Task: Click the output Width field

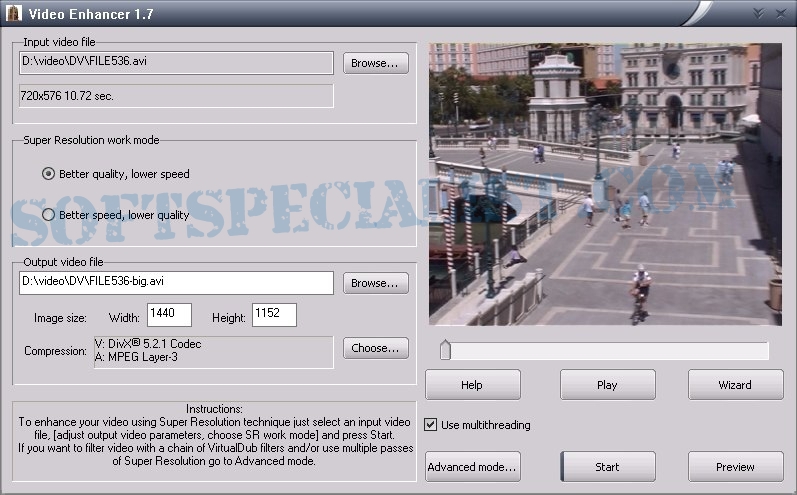Action: pos(169,317)
